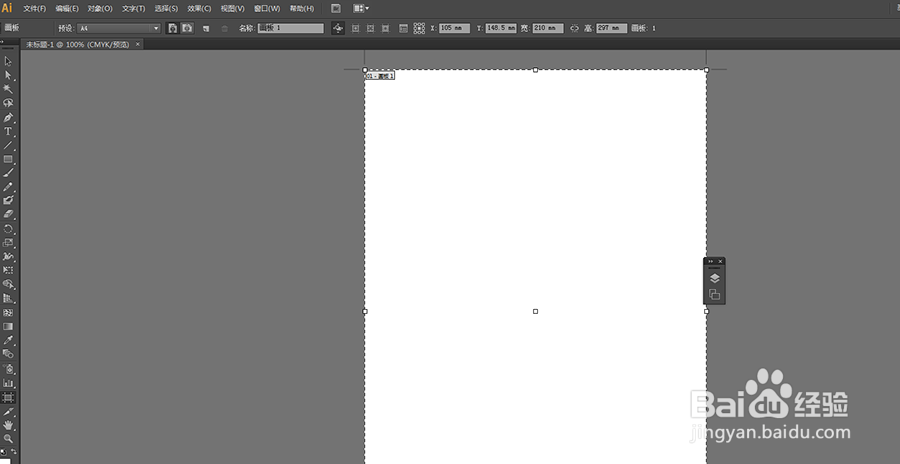900x464 pixels.
Task: Swap fill and stroke colors
Action: click(x=13, y=452)
